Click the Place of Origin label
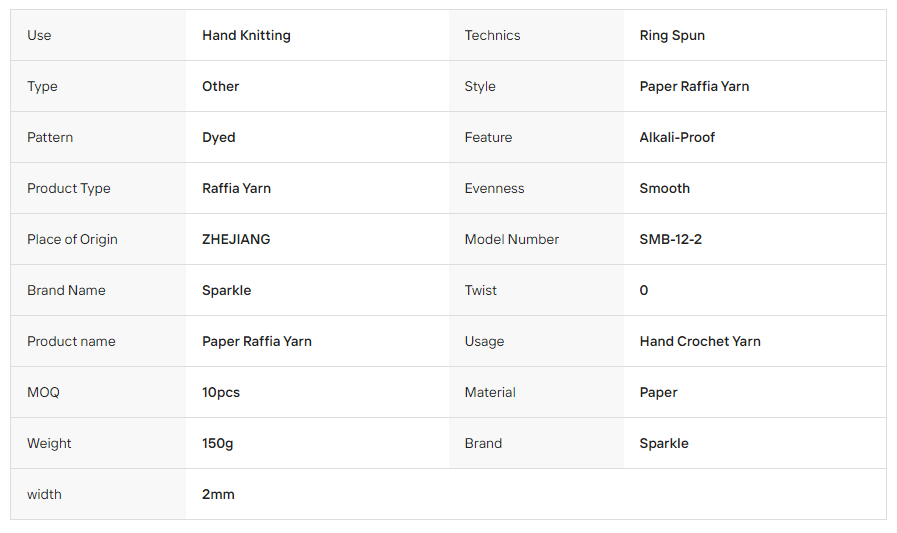 point(72,239)
